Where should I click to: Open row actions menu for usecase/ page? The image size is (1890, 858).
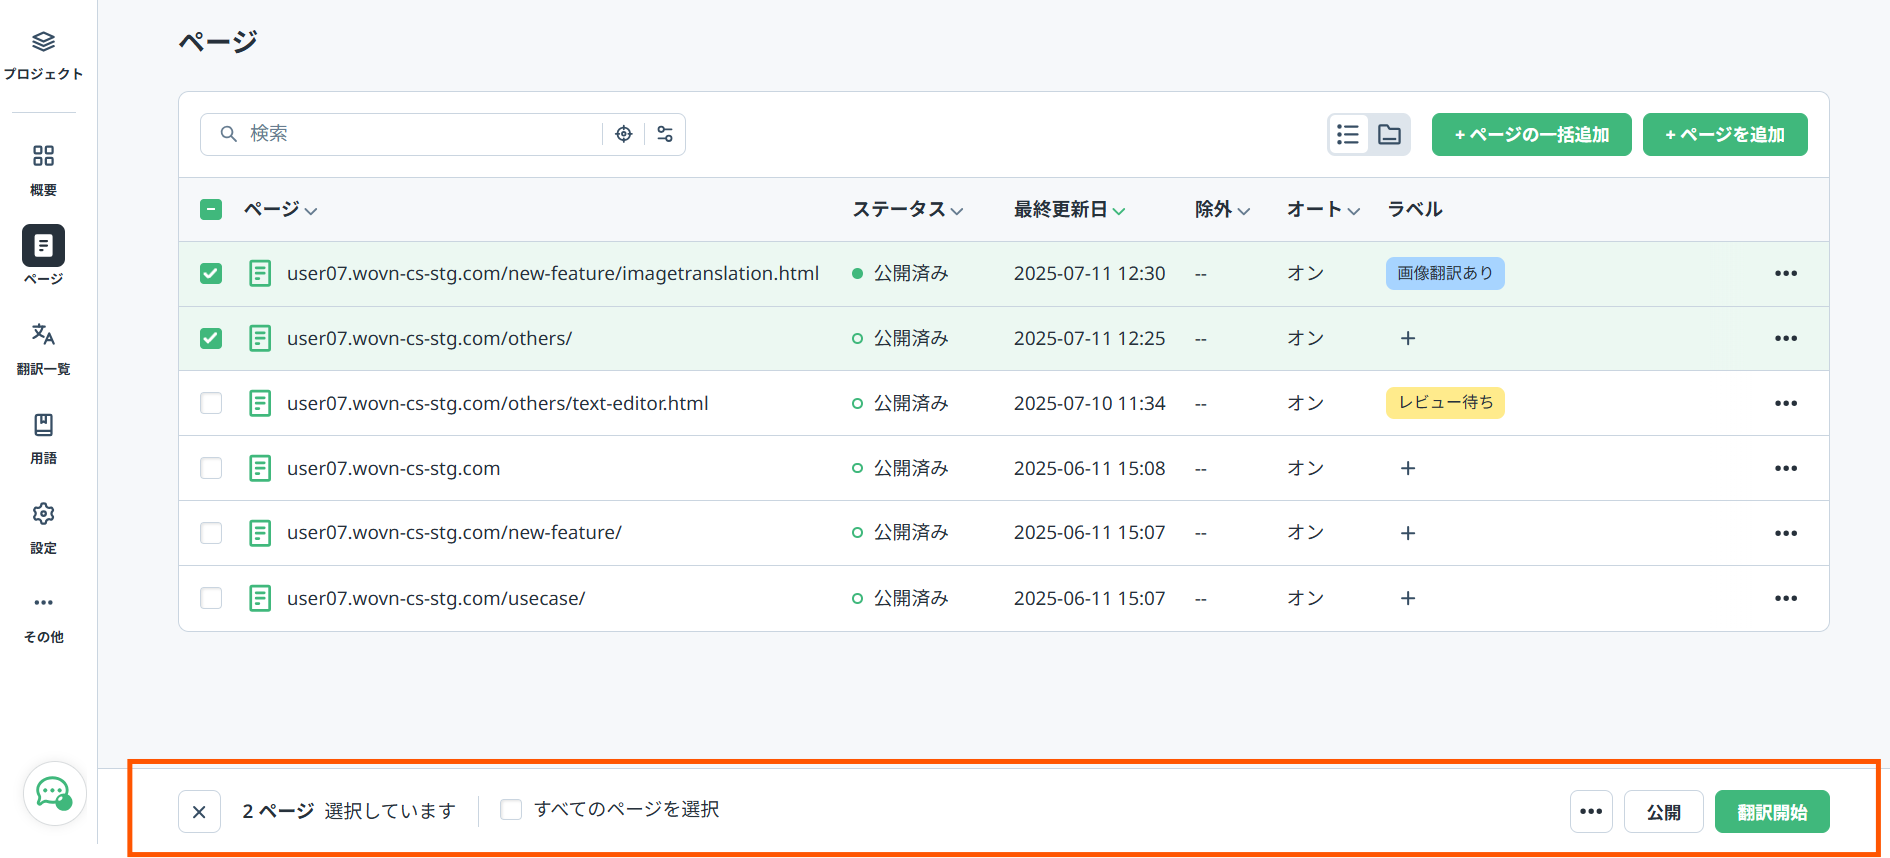pyautogui.click(x=1785, y=598)
